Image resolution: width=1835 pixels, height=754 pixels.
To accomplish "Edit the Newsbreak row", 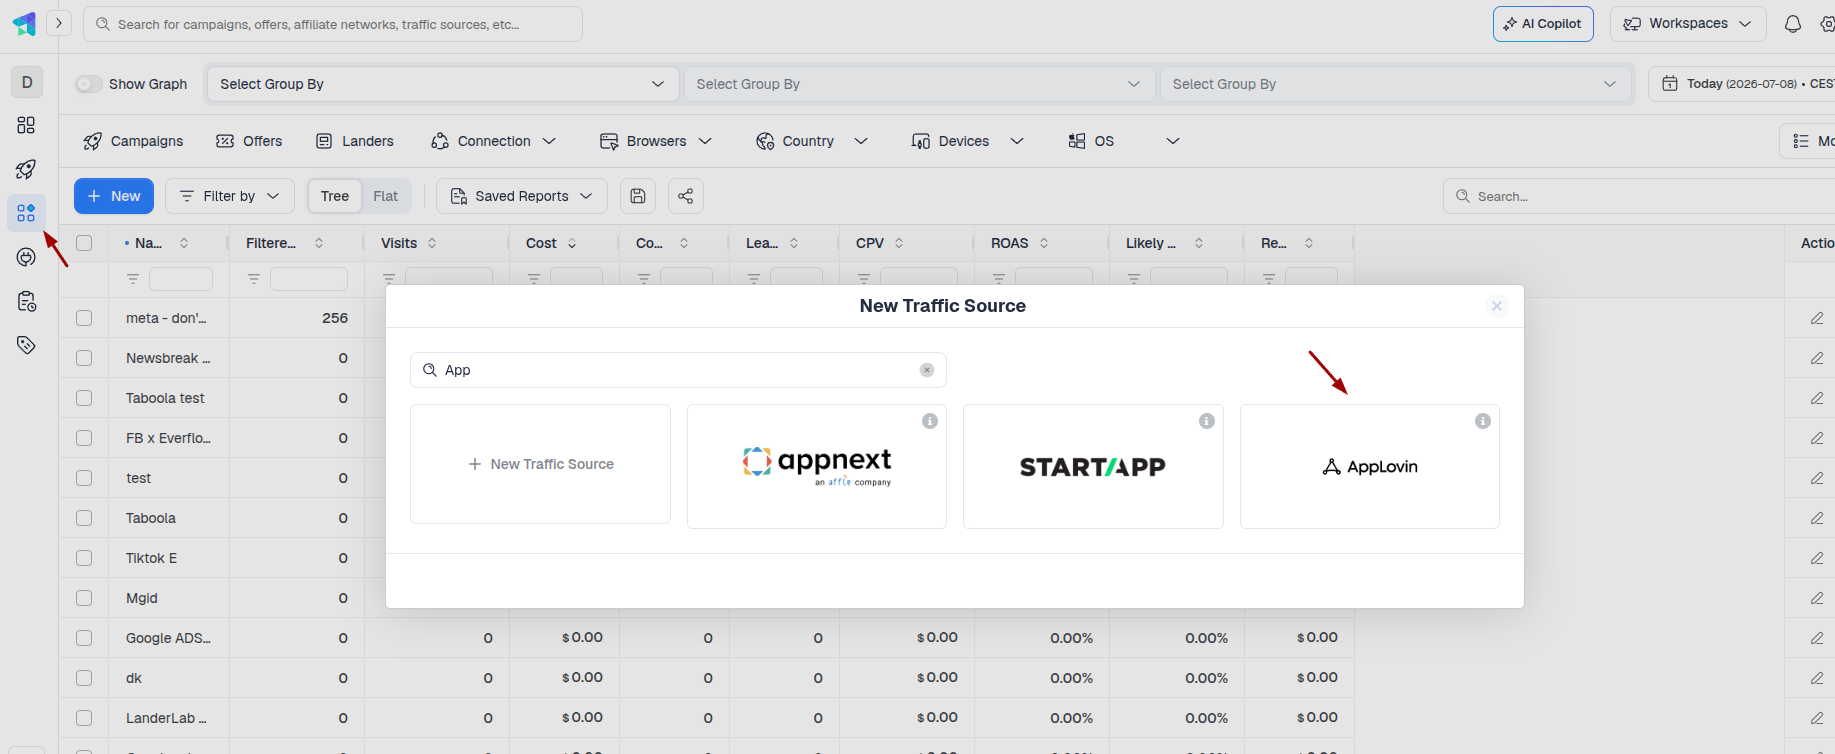I will coord(1817,358).
